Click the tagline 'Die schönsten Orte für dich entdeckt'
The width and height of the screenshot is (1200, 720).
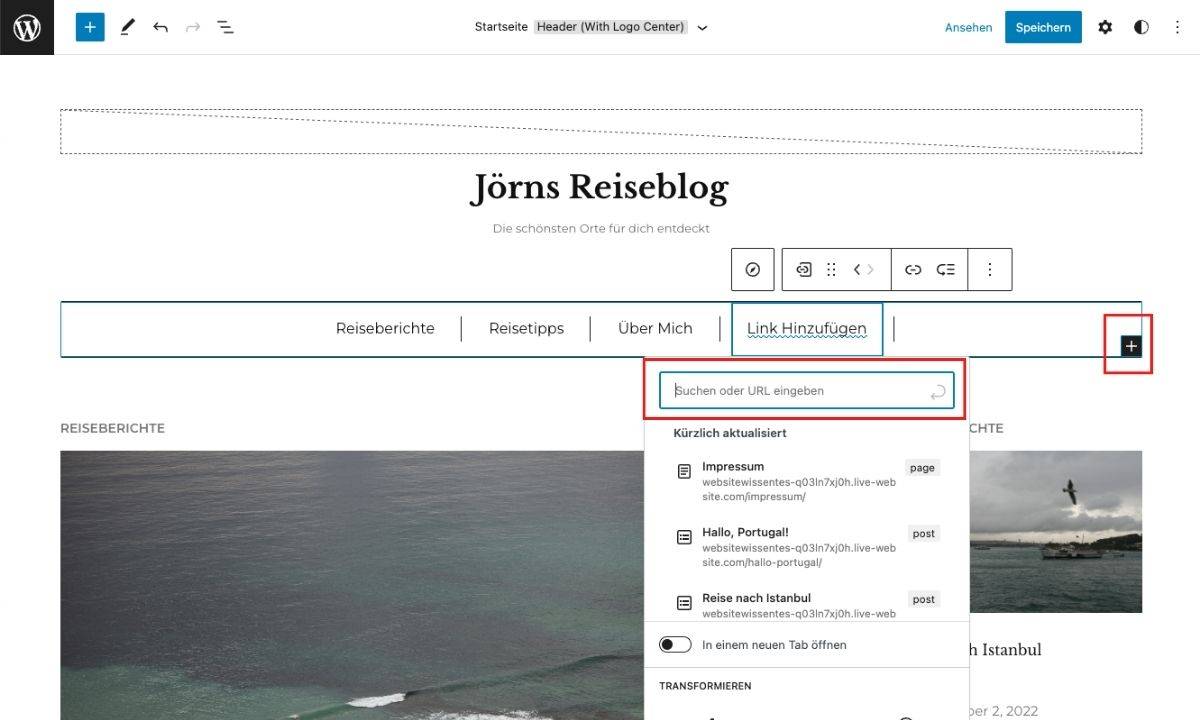(x=601, y=228)
